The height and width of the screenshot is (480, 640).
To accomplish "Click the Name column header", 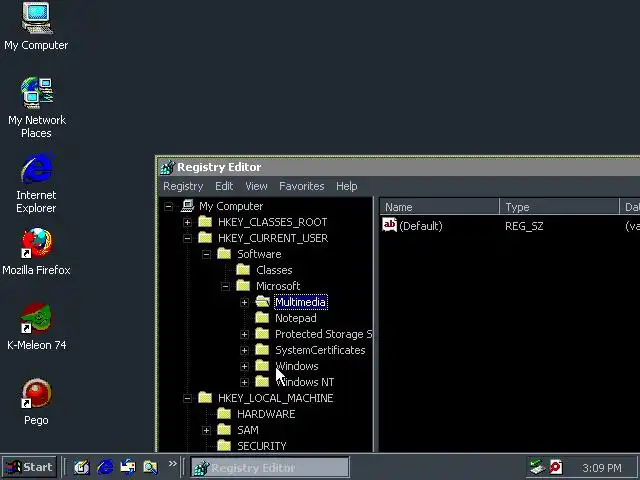I will pos(439,207).
